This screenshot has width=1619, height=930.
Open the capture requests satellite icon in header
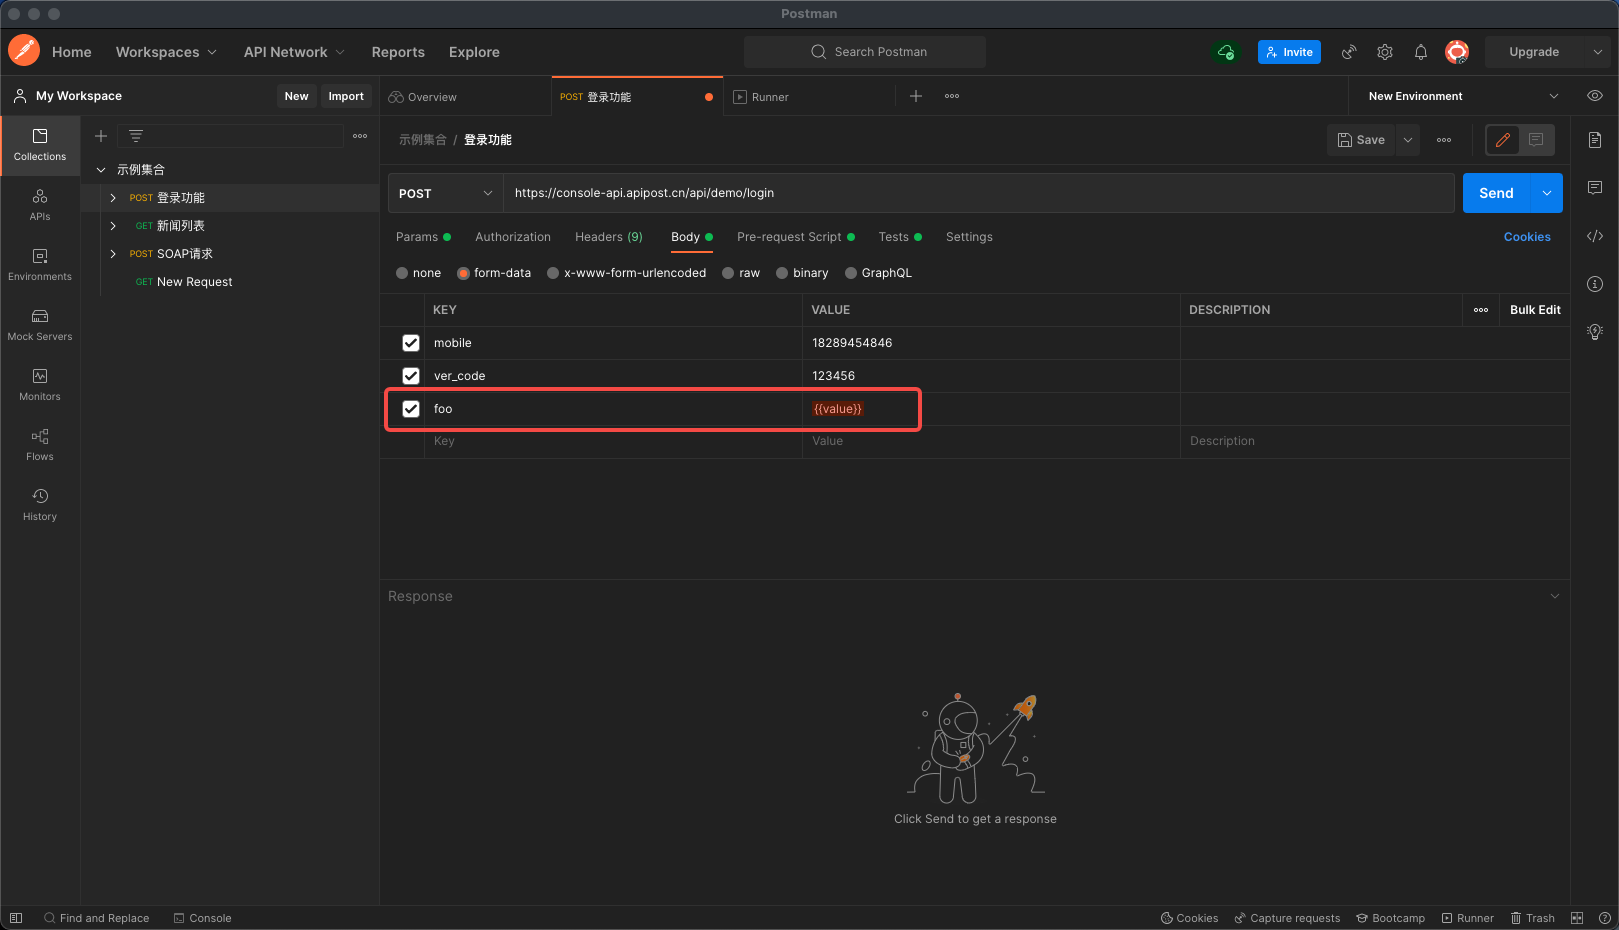(1349, 52)
